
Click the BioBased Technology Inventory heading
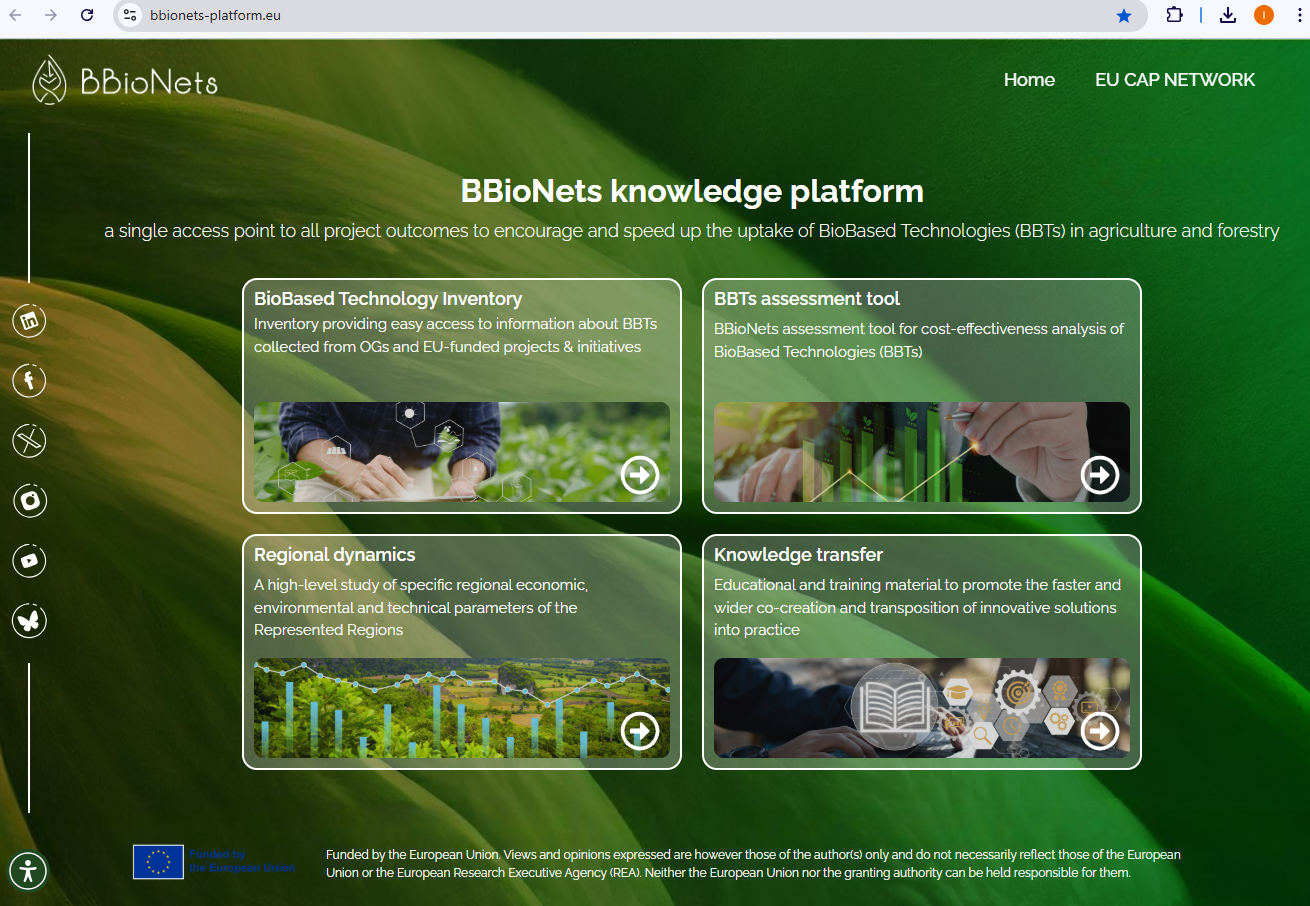click(x=388, y=299)
